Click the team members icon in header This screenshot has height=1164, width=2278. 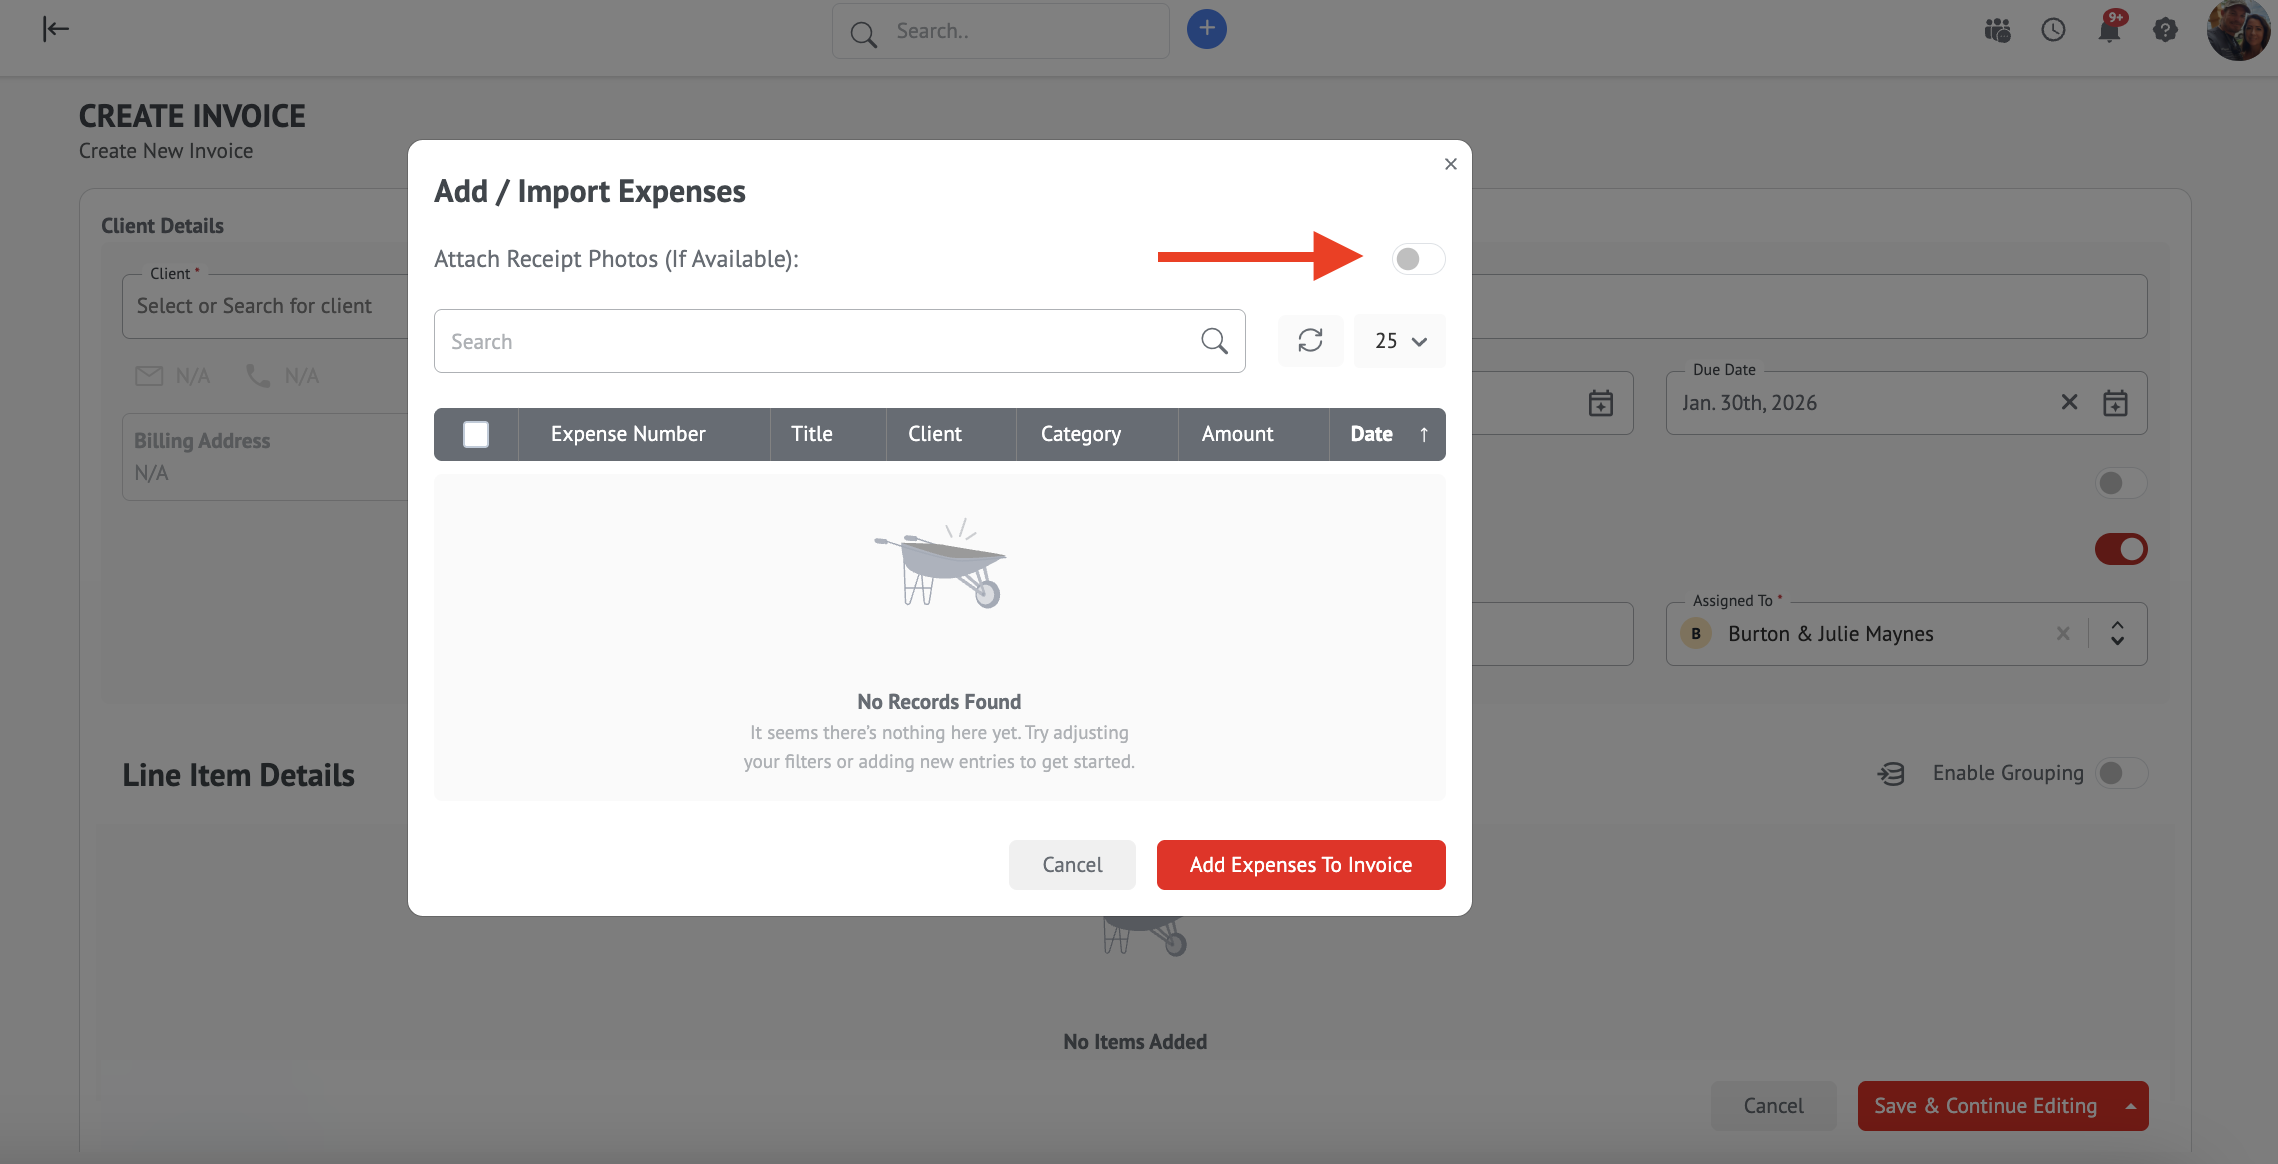tap(1997, 30)
